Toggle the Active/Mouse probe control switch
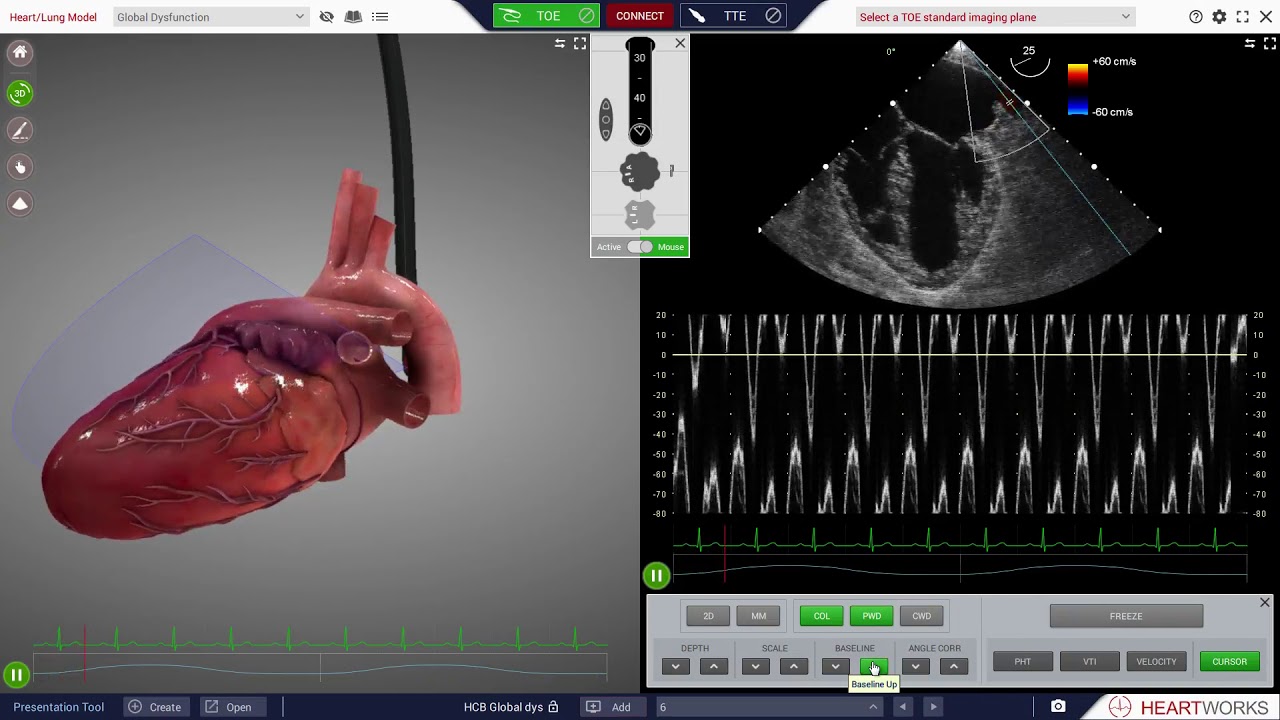 (640, 247)
